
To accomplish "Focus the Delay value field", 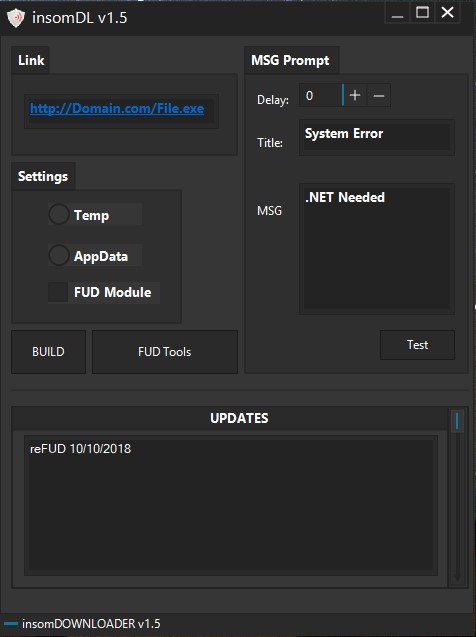I will pyautogui.click(x=321, y=95).
